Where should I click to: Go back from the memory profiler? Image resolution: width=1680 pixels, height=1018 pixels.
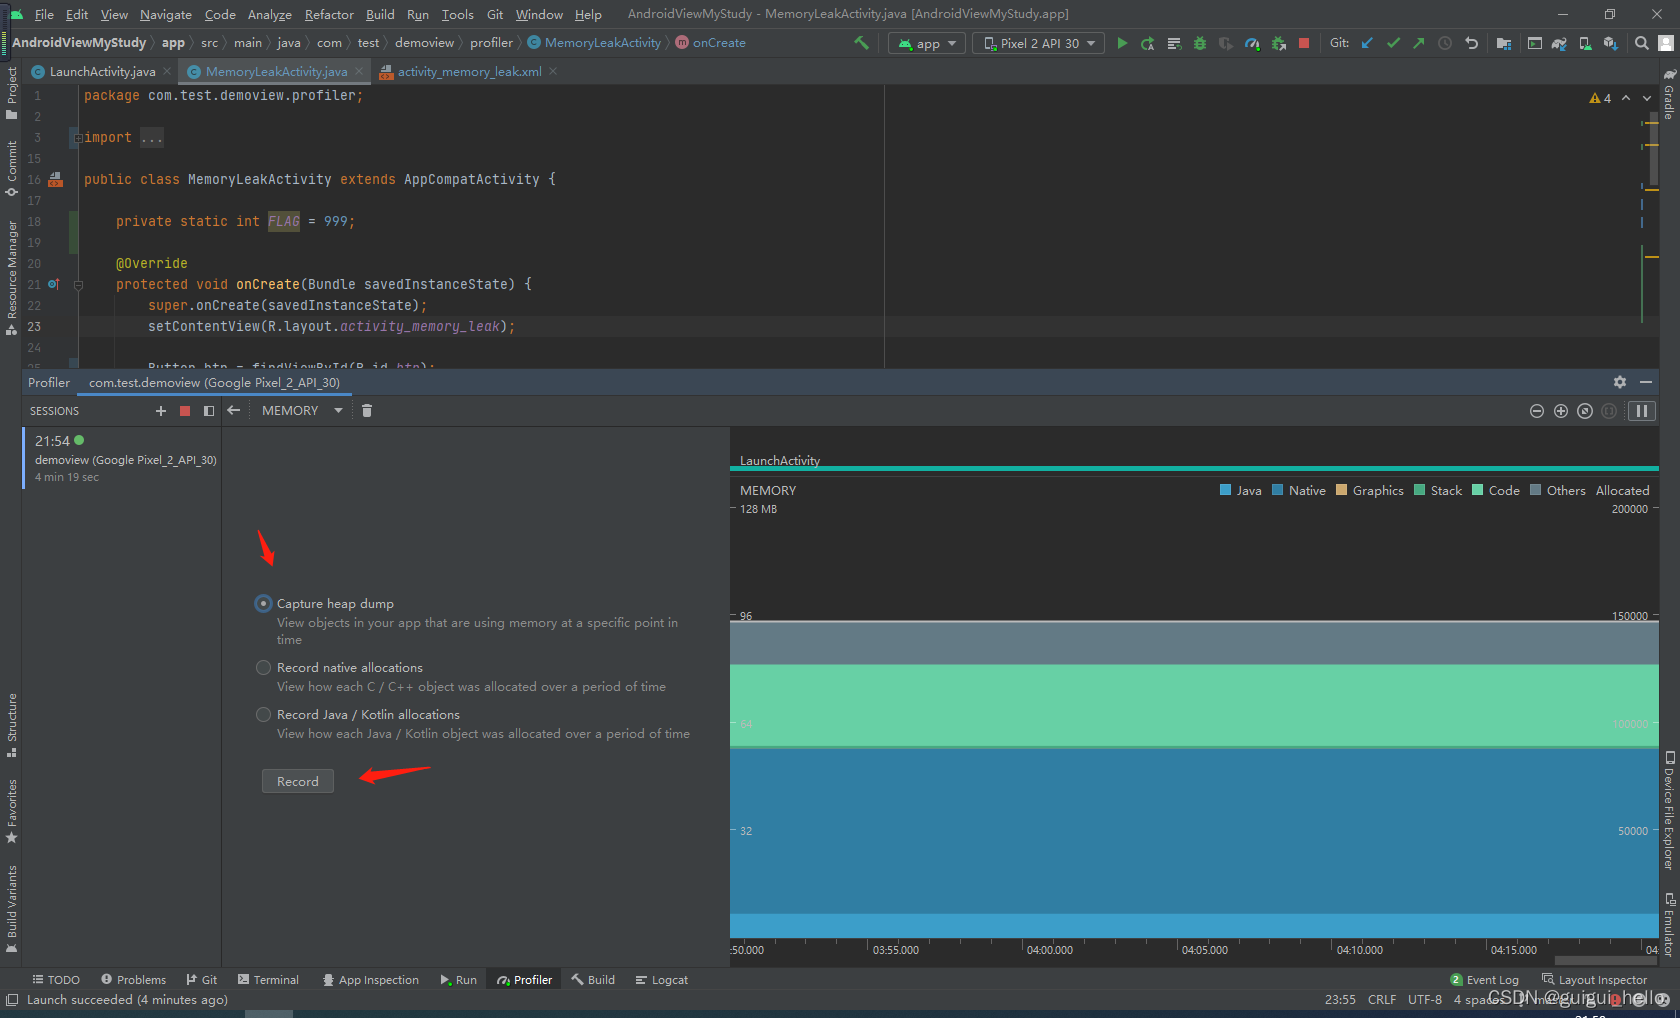pos(234,411)
